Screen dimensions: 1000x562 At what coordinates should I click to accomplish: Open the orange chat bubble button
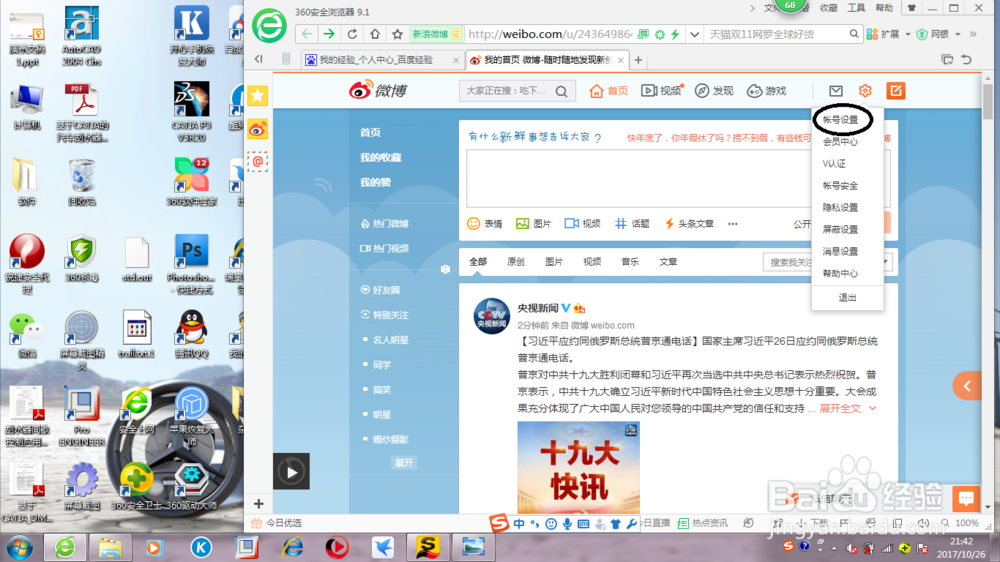[966, 499]
